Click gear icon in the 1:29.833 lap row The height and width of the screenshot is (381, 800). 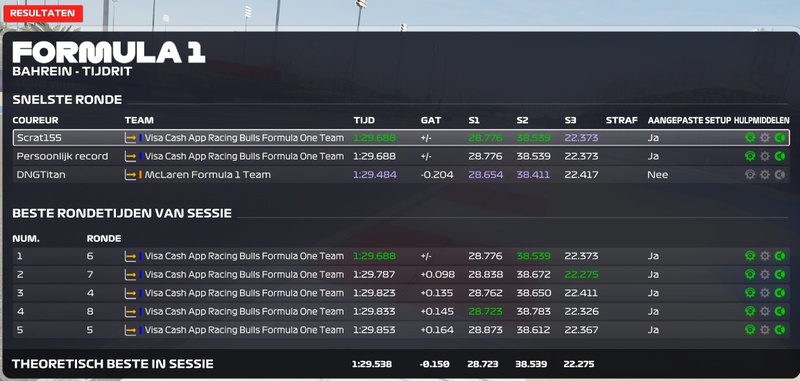(x=765, y=311)
